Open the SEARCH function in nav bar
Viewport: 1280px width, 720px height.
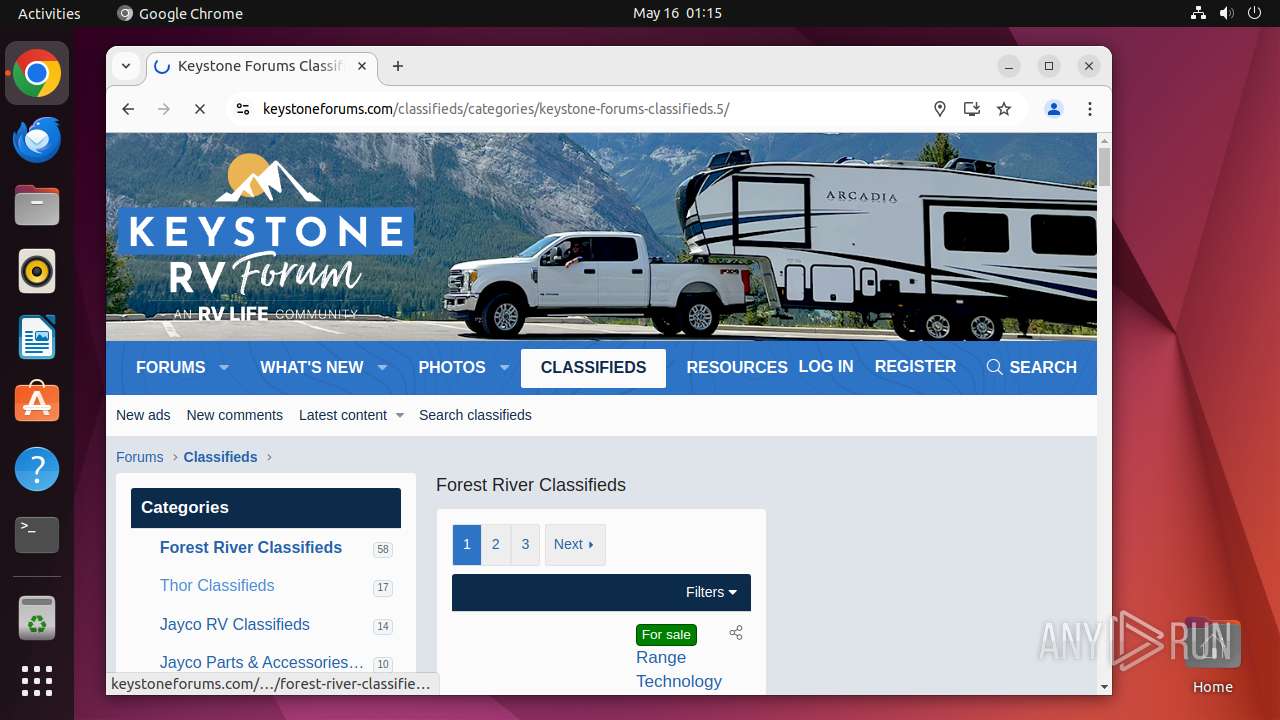1031,368
